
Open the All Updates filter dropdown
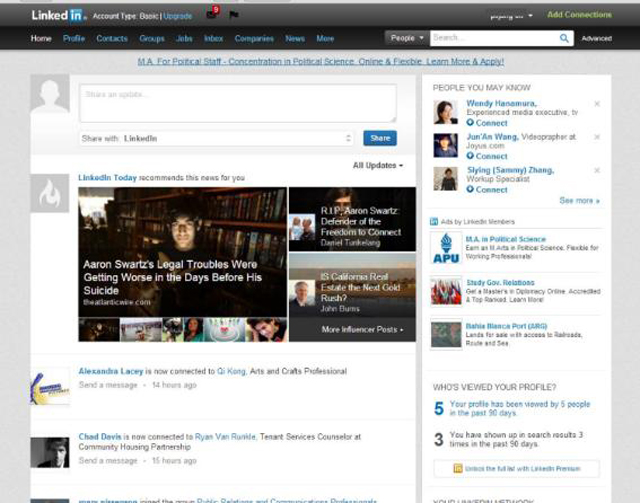tap(378, 165)
